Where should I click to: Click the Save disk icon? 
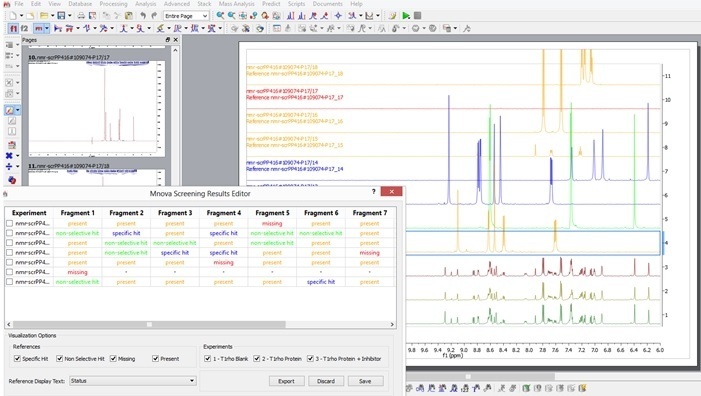[x=61, y=16]
